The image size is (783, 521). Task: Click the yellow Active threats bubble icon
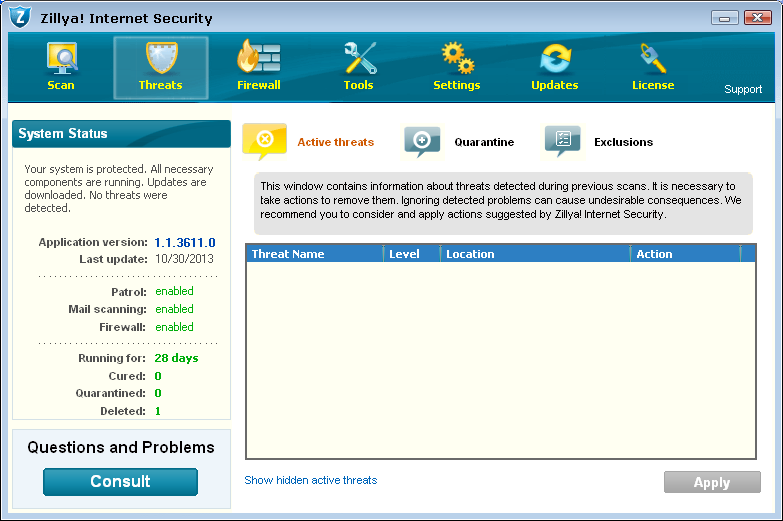(x=265, y=141)
